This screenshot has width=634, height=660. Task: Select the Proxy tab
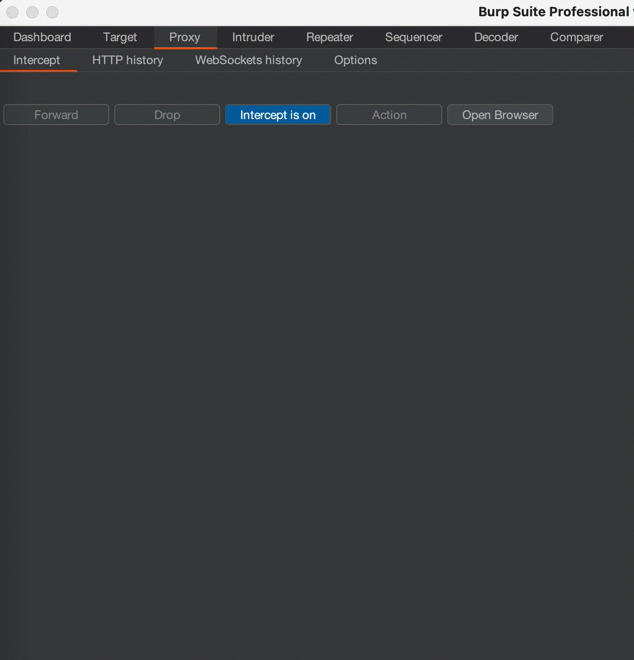(x=185, y=37)
